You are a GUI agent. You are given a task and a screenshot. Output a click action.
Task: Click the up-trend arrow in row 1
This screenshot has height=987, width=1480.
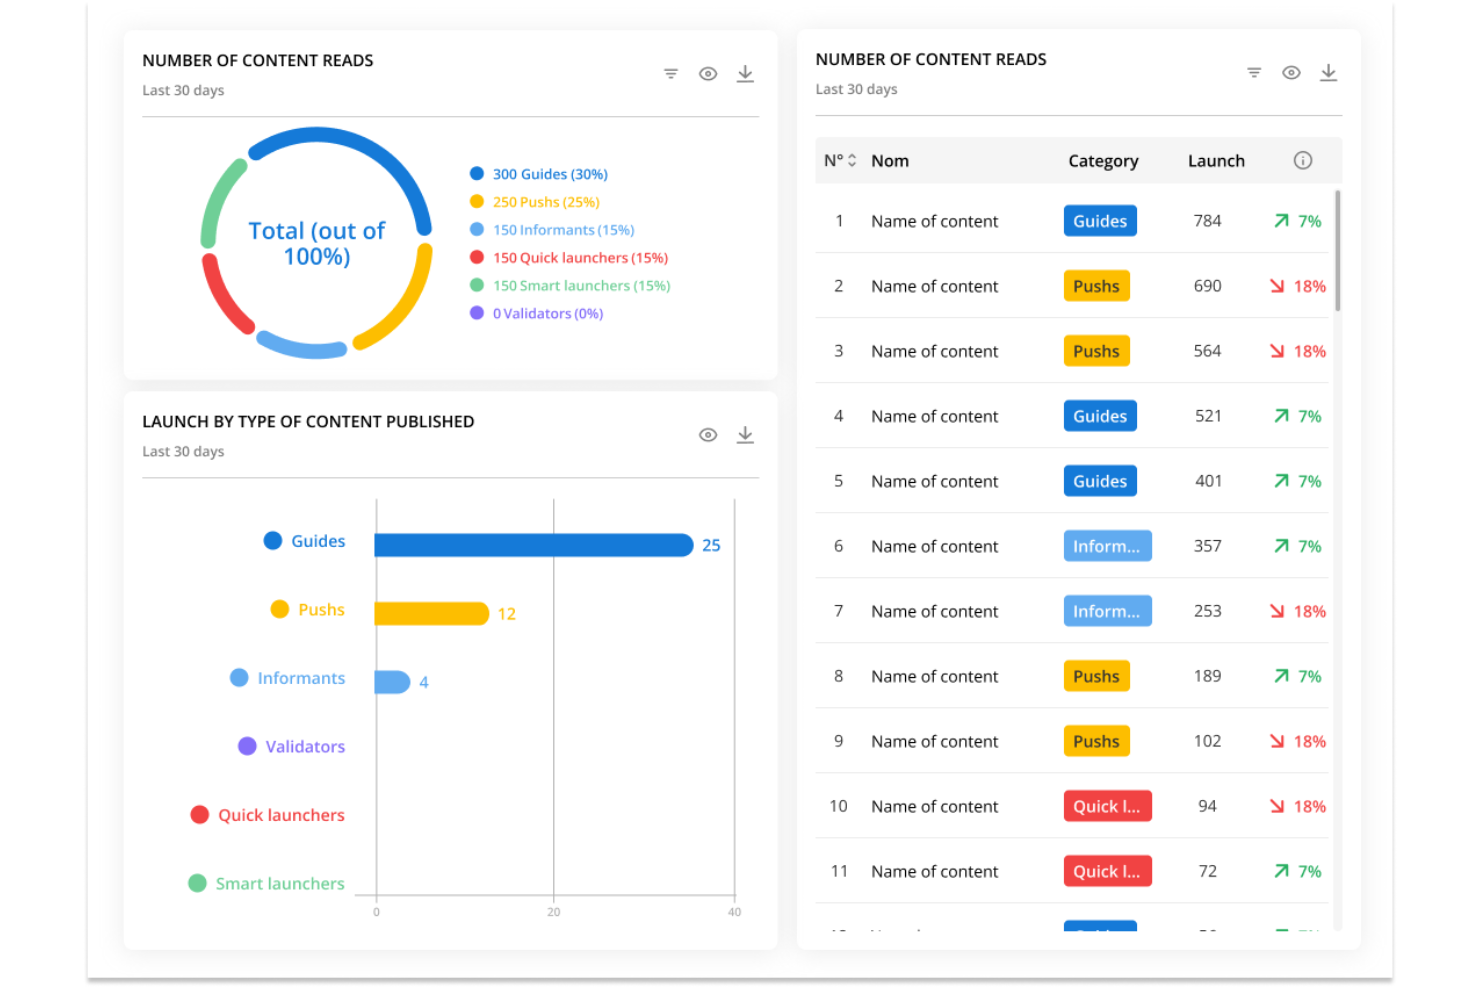pos(1281,221)
